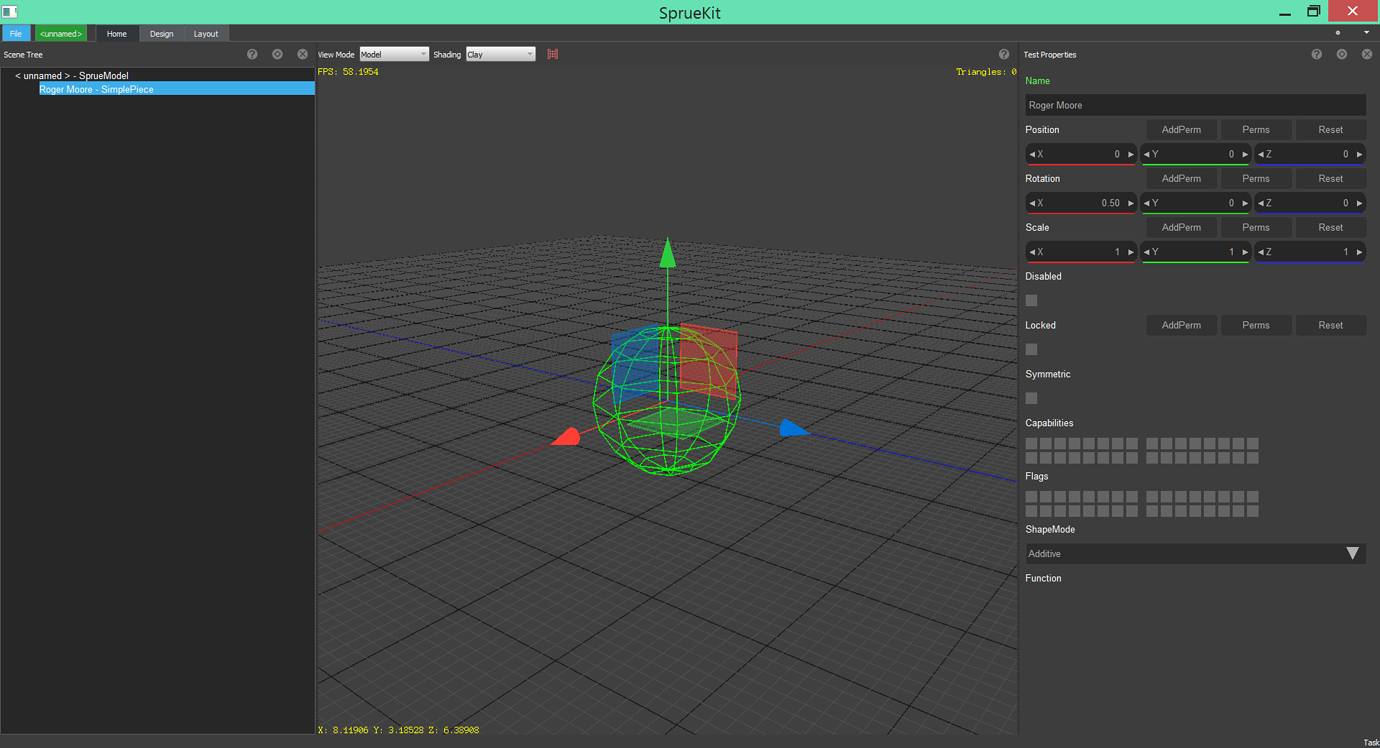This screenshot has width=1380, height=748.
Task: Open Test Properties panel settings gear
Action: tap(1341, 54)
